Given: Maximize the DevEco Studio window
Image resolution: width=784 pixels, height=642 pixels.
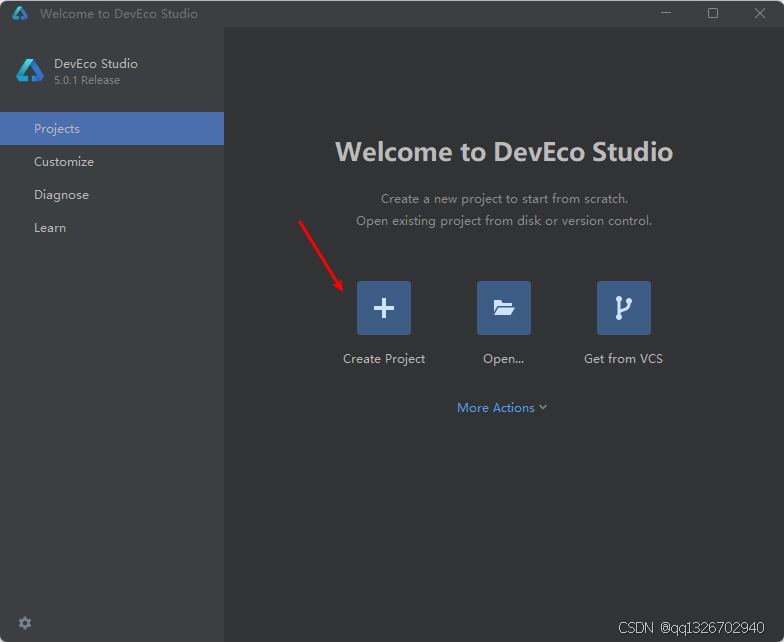Looking at the screenshot, I should pos(712,13).
